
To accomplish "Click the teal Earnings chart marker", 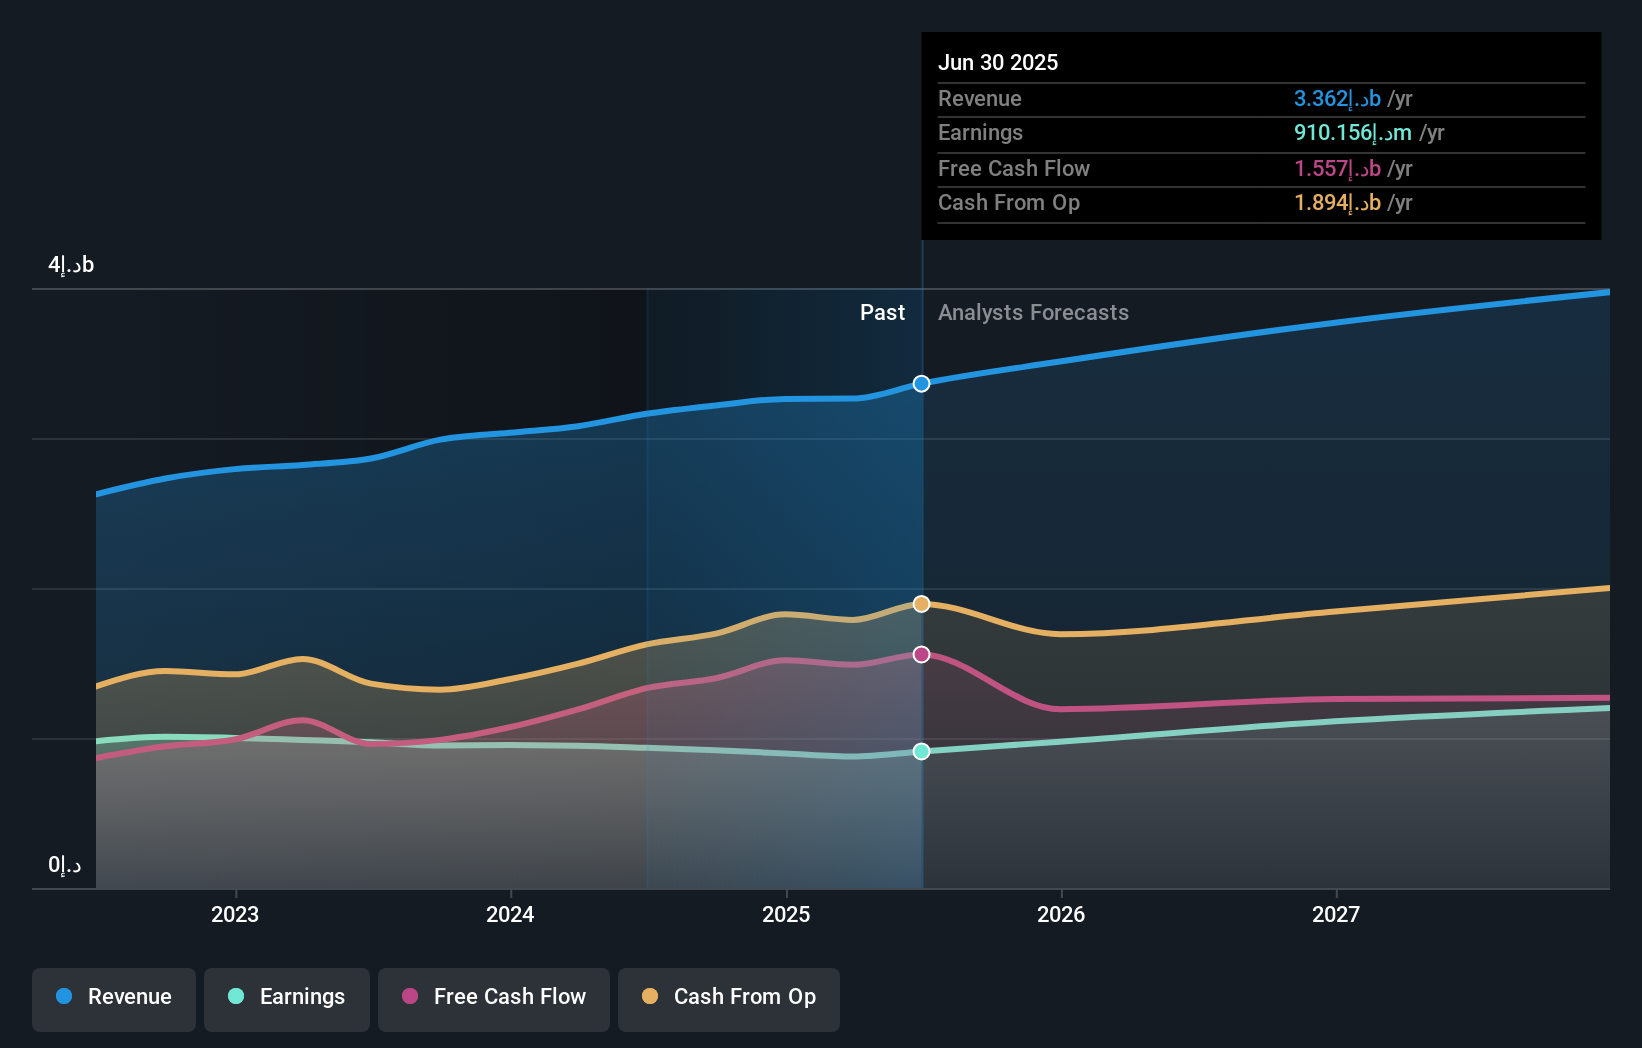I will tap(920, 752).
